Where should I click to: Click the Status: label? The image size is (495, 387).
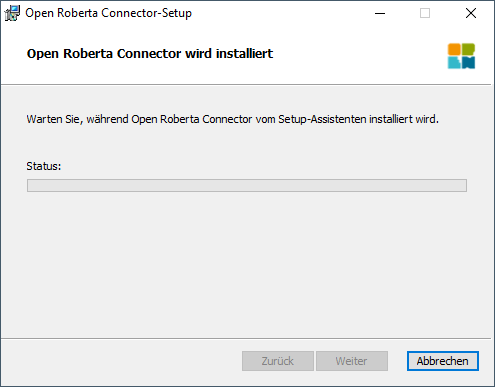(x=44, y=166)
